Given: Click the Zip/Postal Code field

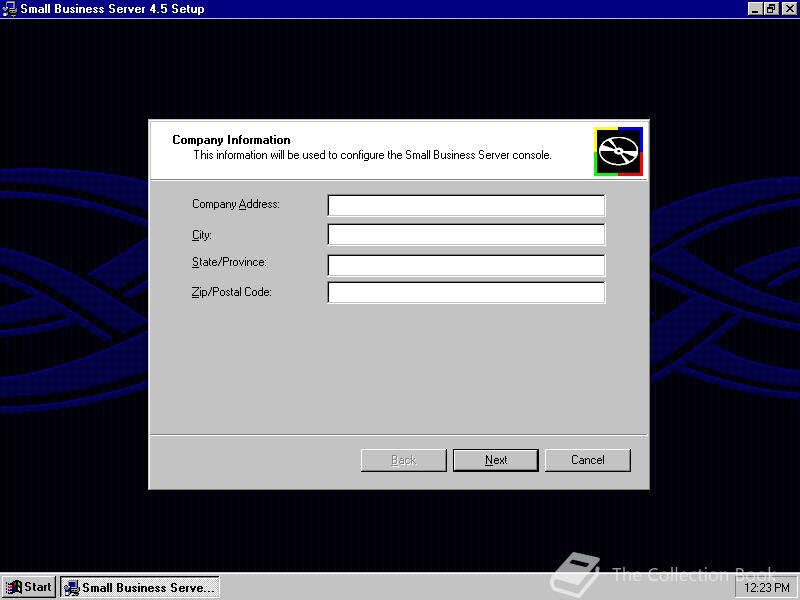Looking at the screenshot, I should [x=466, y=292].
